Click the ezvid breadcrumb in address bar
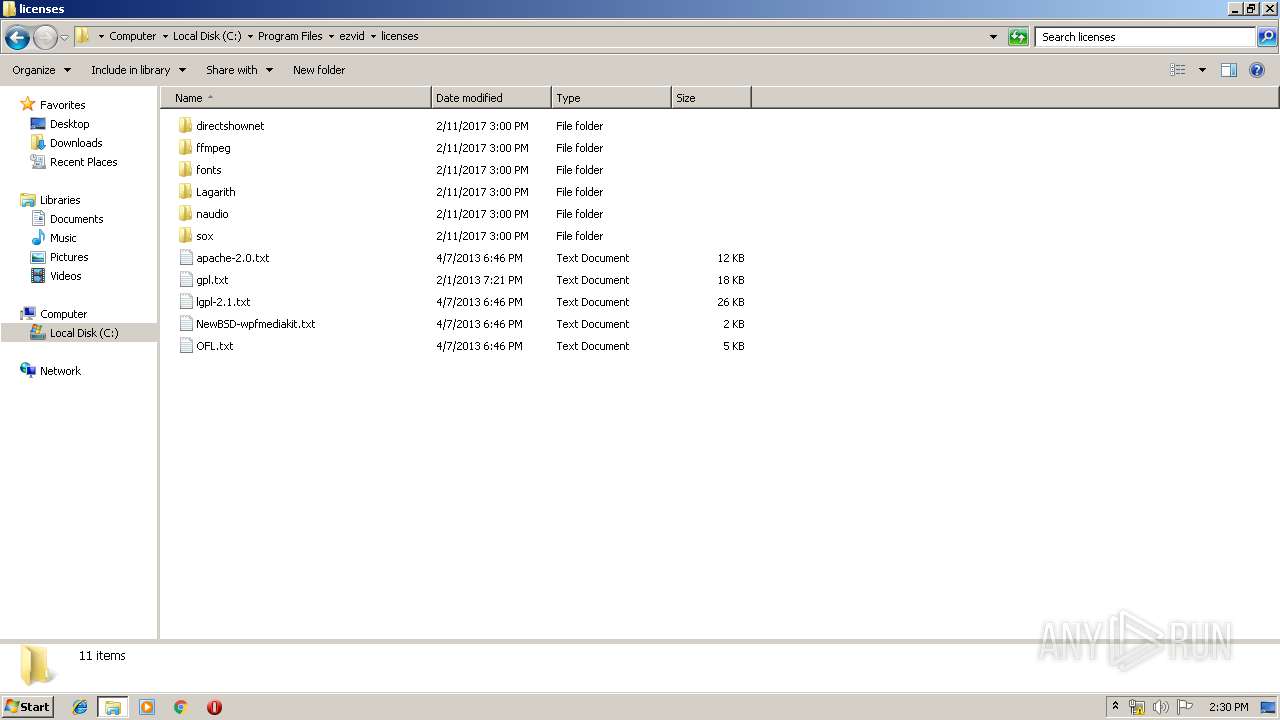Screen dimensions: 1280x720 (x=352, y=36)
